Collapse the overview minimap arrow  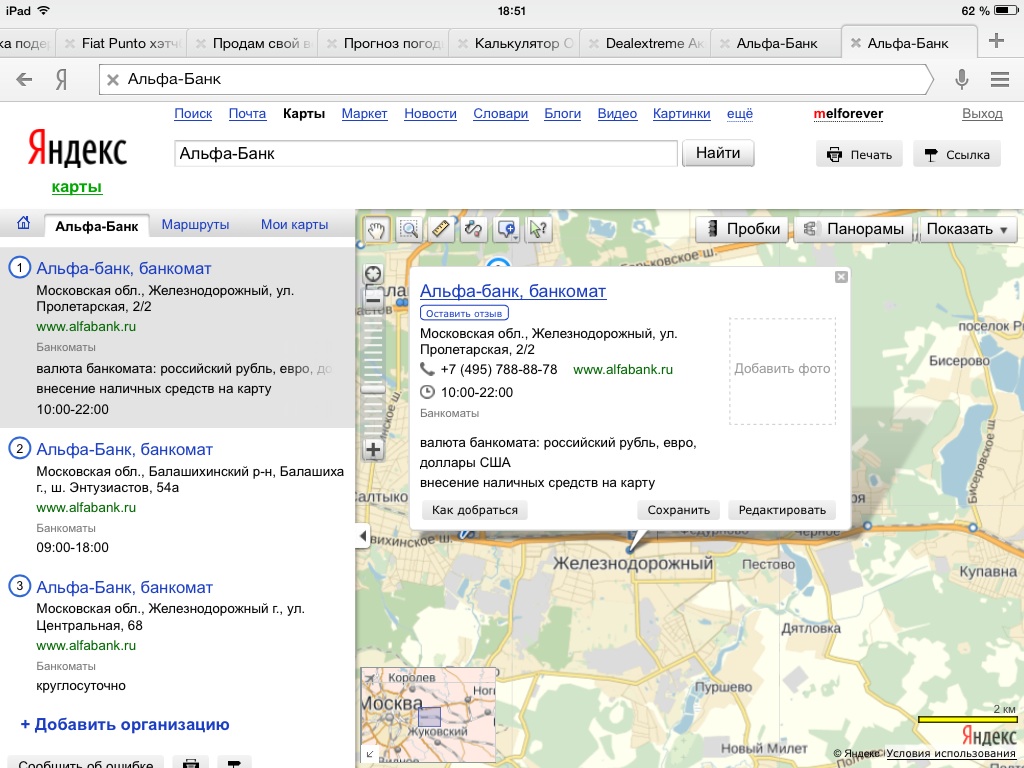tap(370, 754)
